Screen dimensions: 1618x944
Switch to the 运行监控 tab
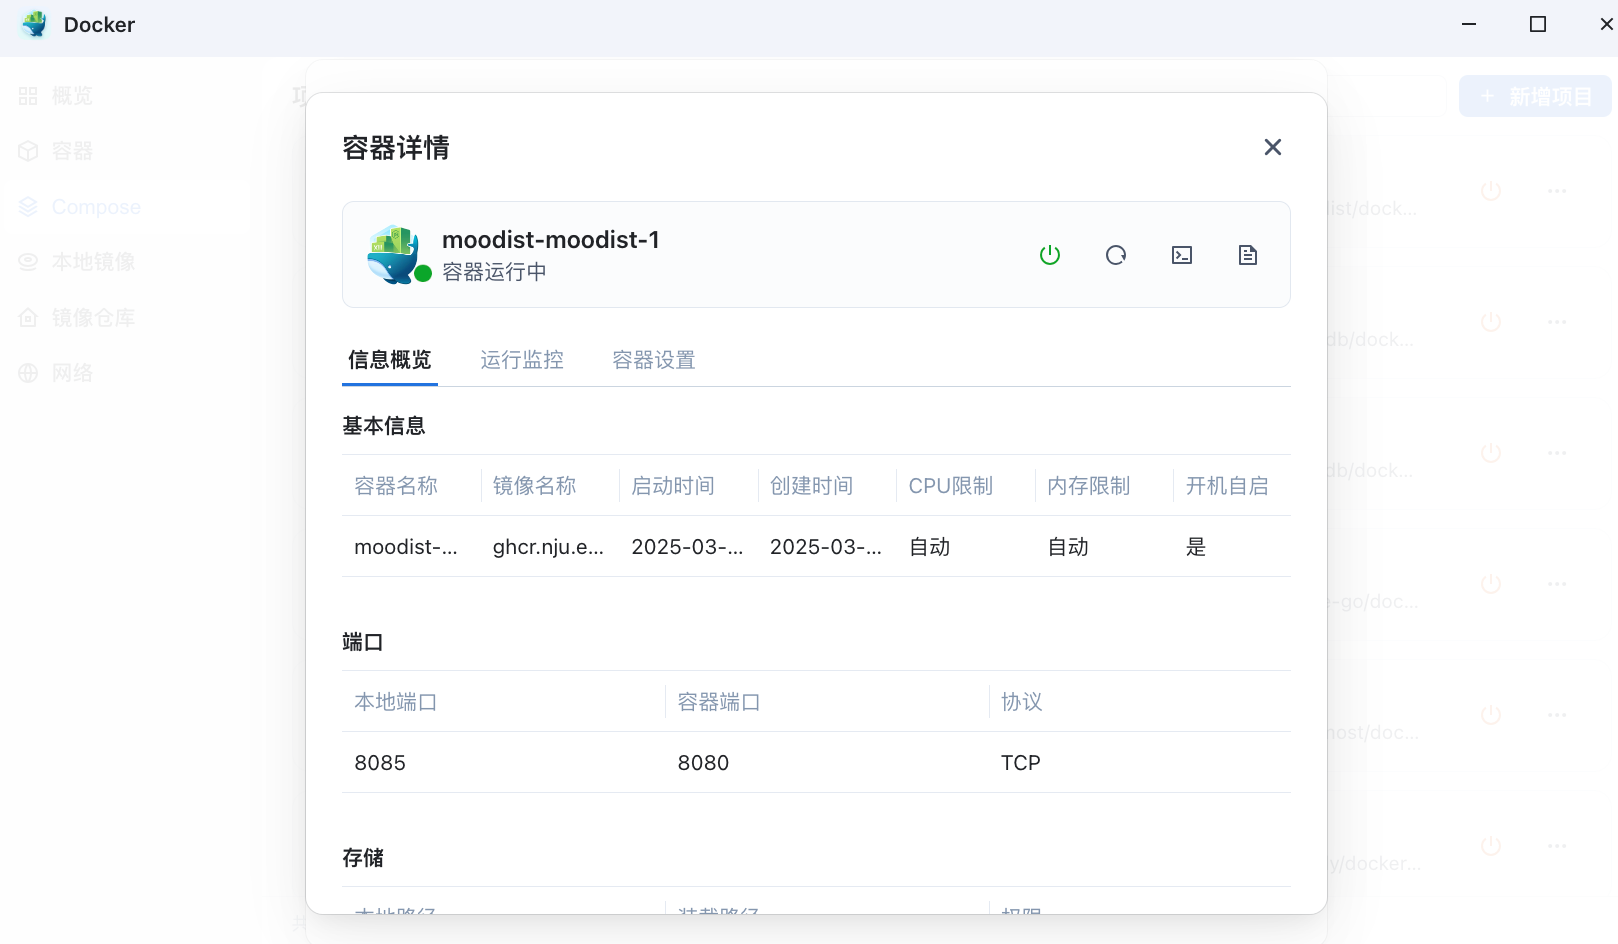(522, 360)
